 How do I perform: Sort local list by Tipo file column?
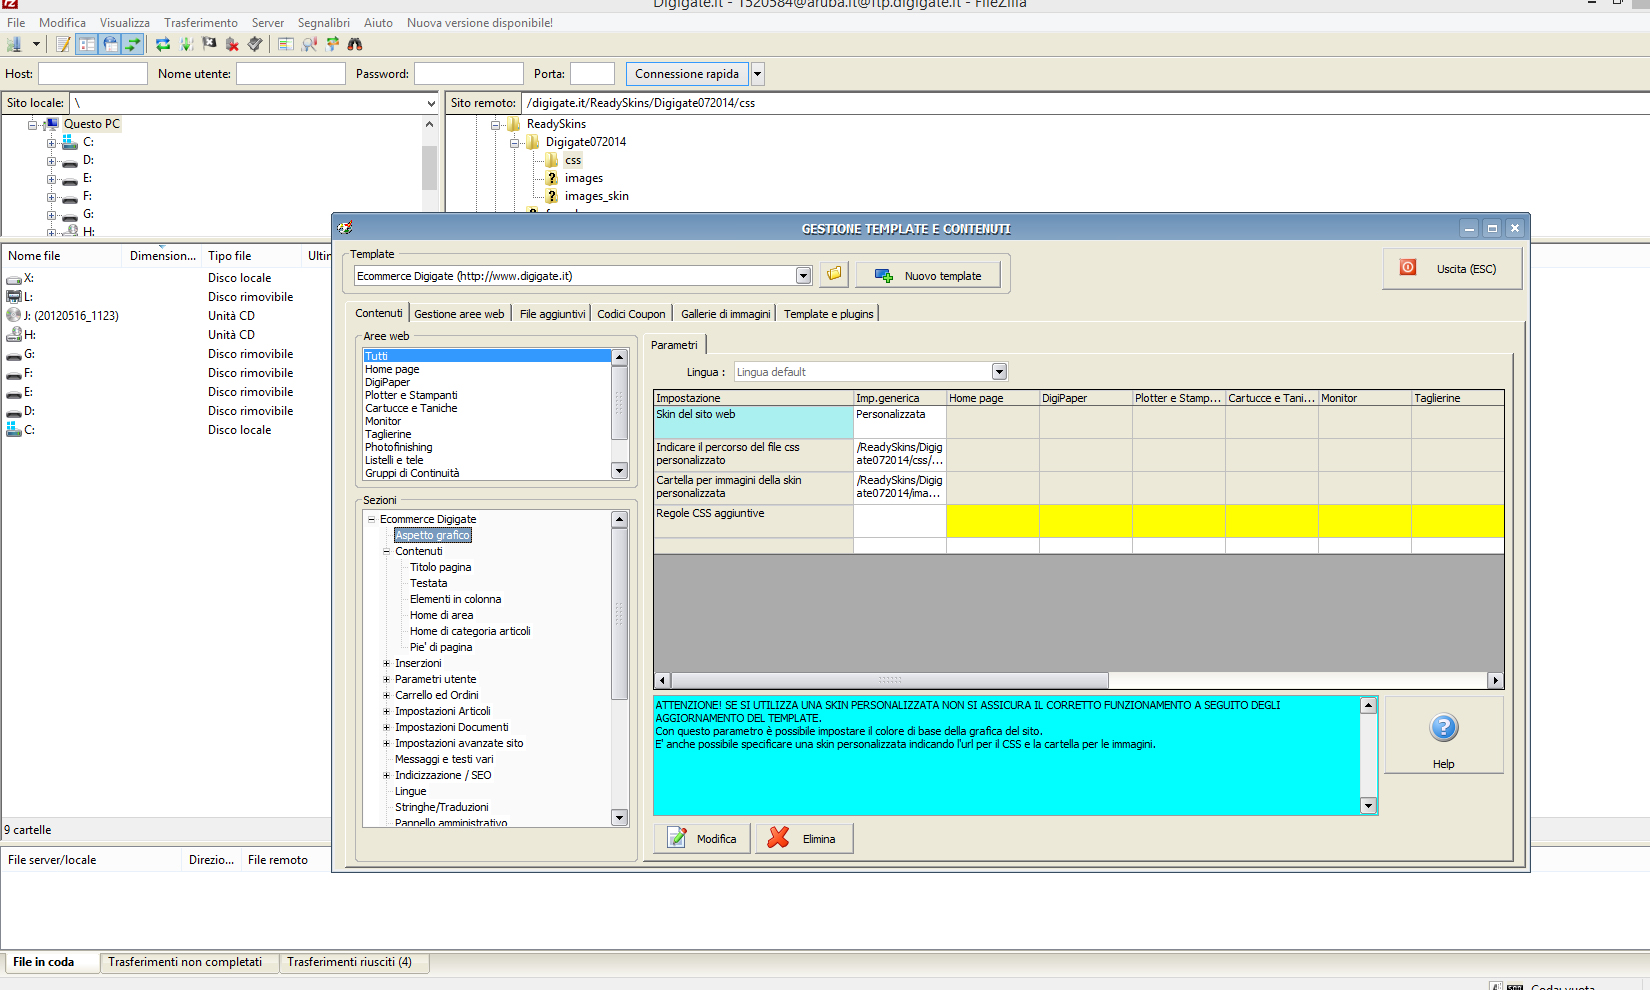[252, 256]
